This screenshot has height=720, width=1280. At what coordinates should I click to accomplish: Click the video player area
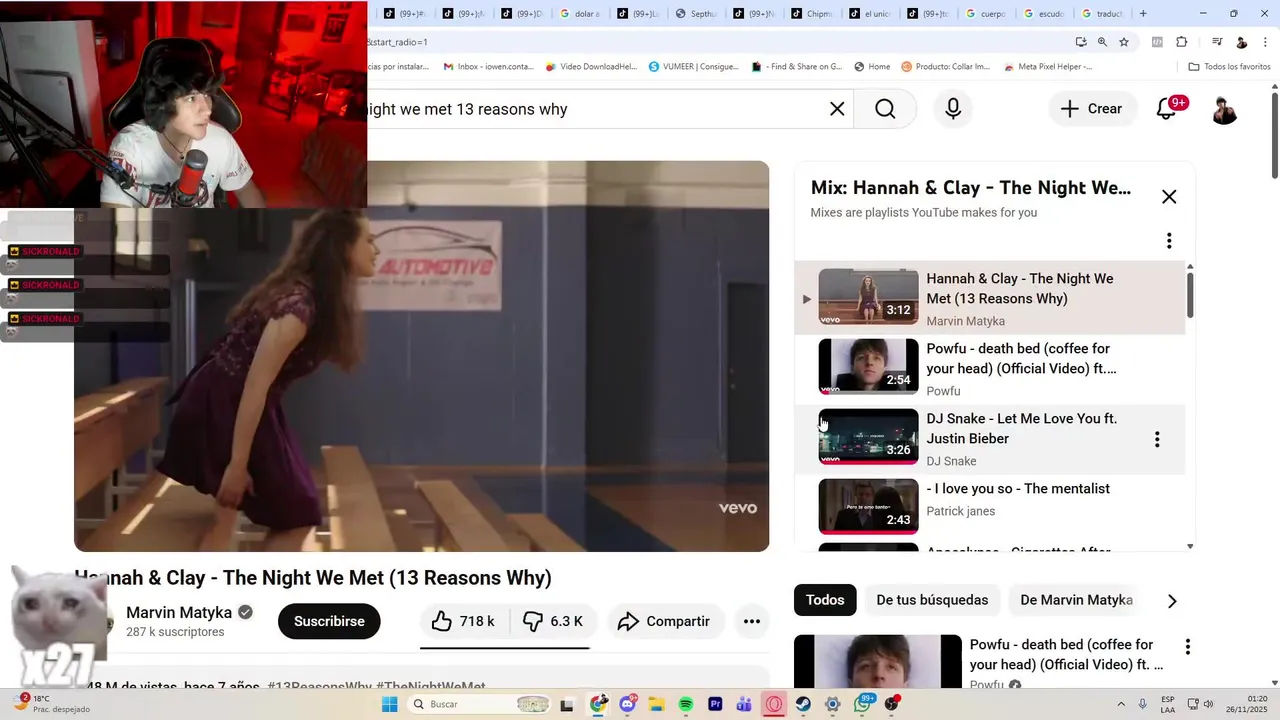click(x=421, y=356)
